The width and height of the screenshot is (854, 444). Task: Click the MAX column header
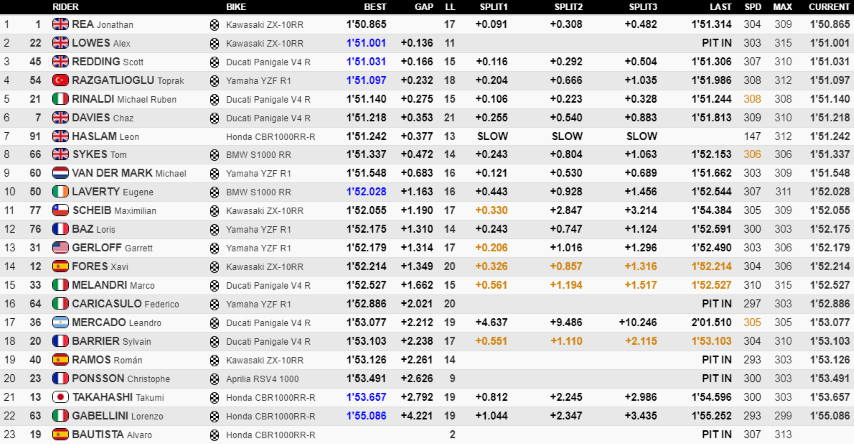click(783, 7)
